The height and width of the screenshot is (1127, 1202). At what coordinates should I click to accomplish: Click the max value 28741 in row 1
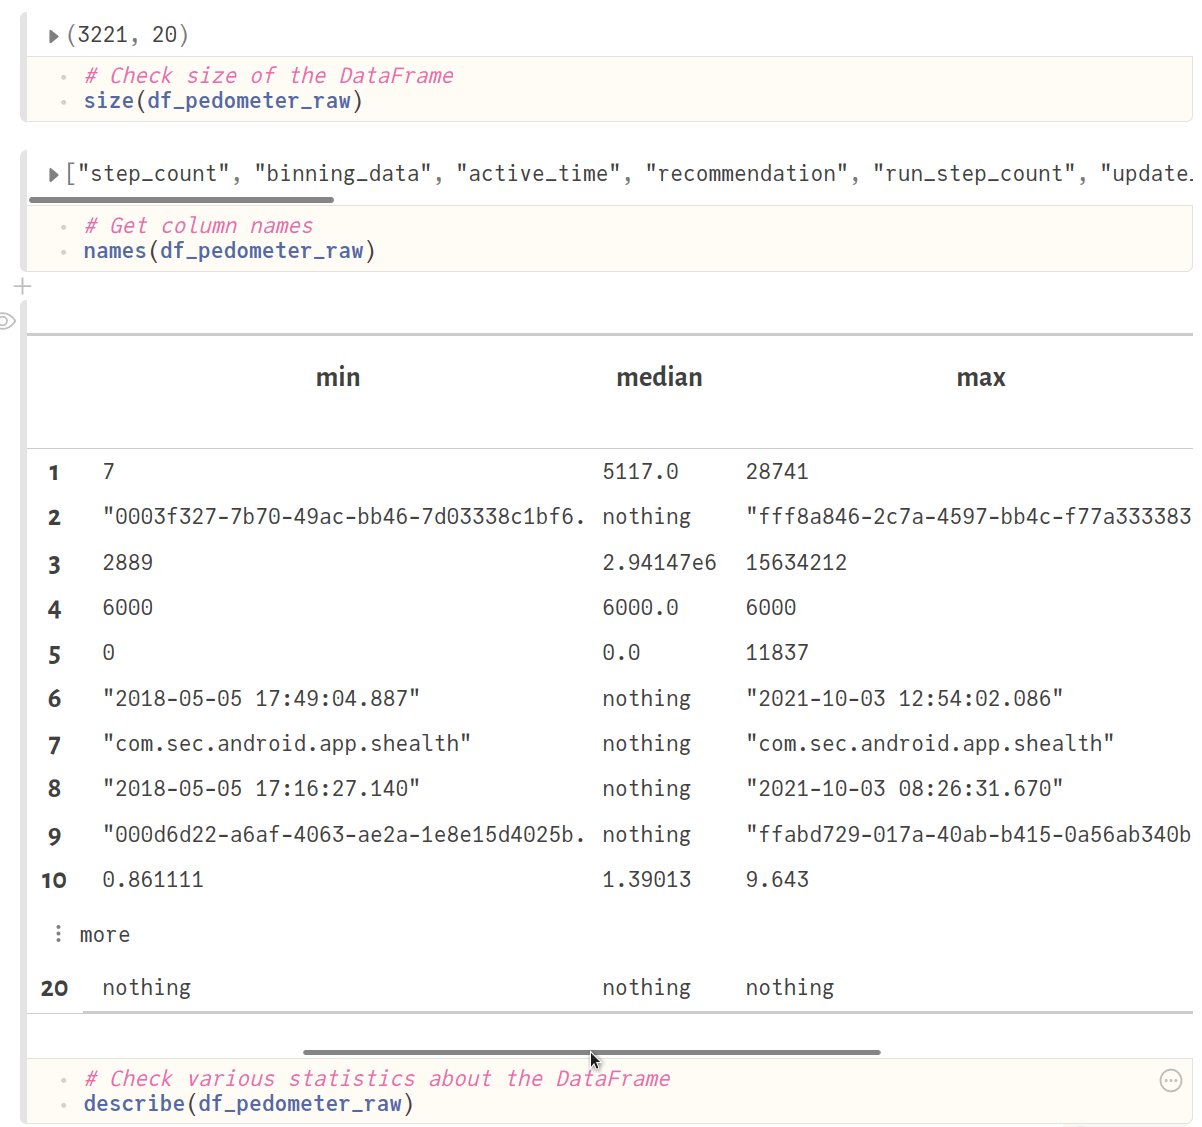click(777, 472)
